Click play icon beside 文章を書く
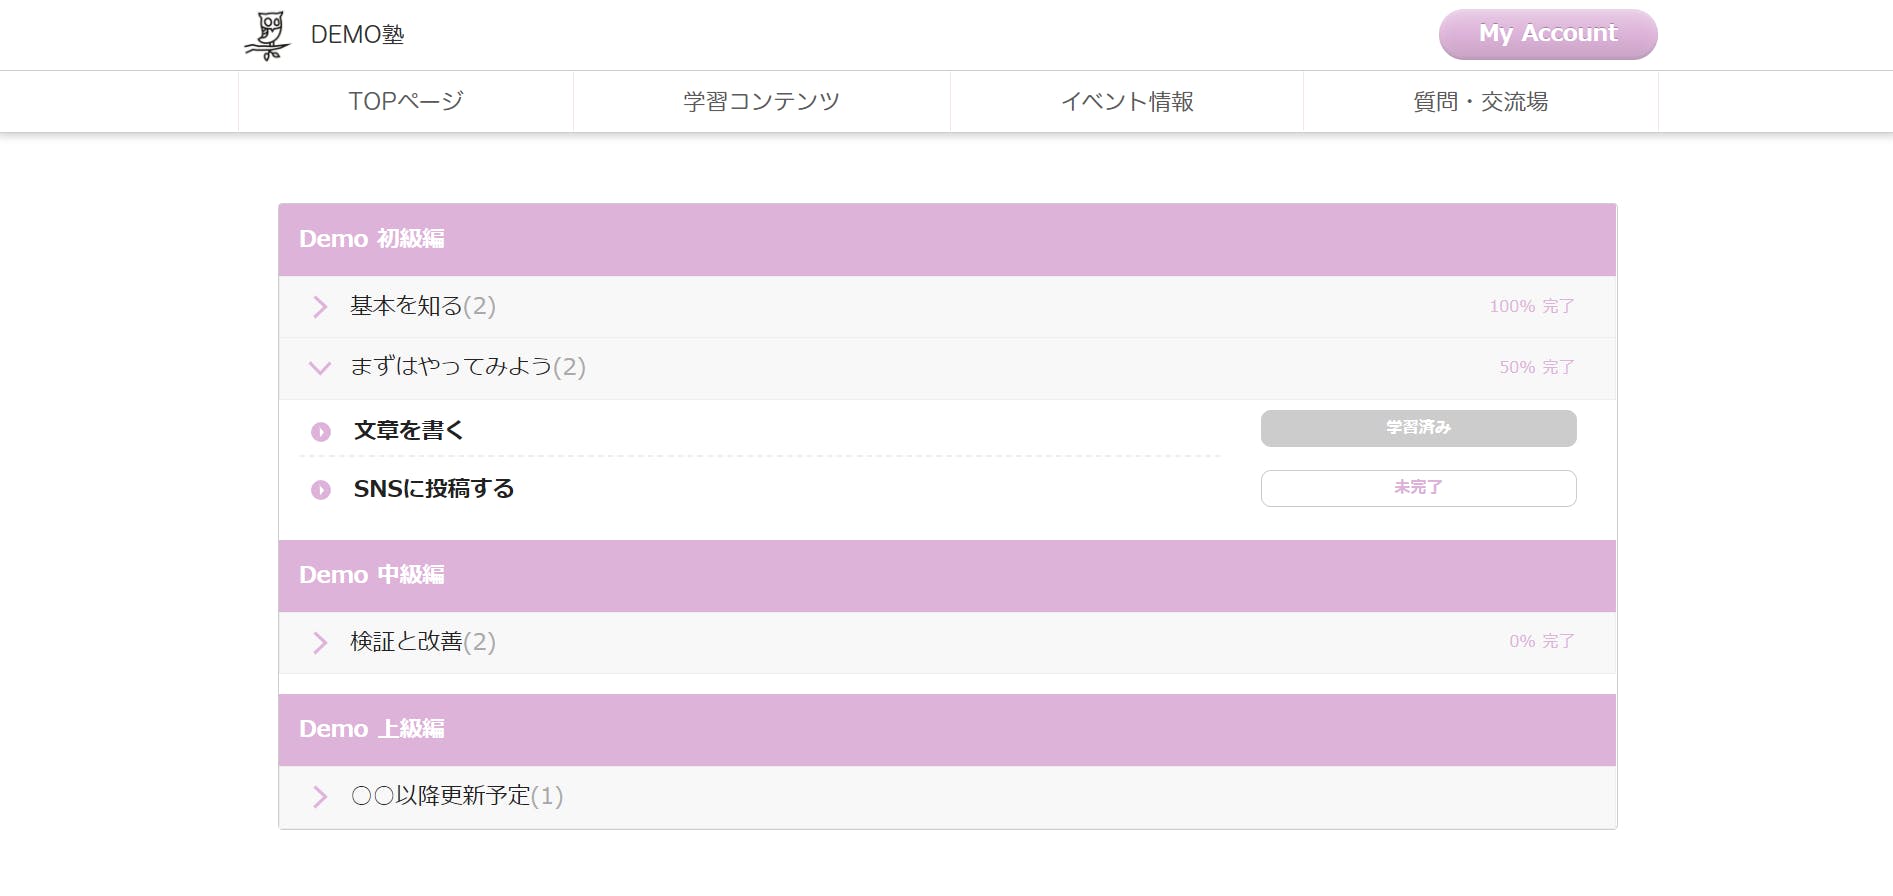Image resolution: width=1893 pixels, height=896 pixels. tap(321, 432)
